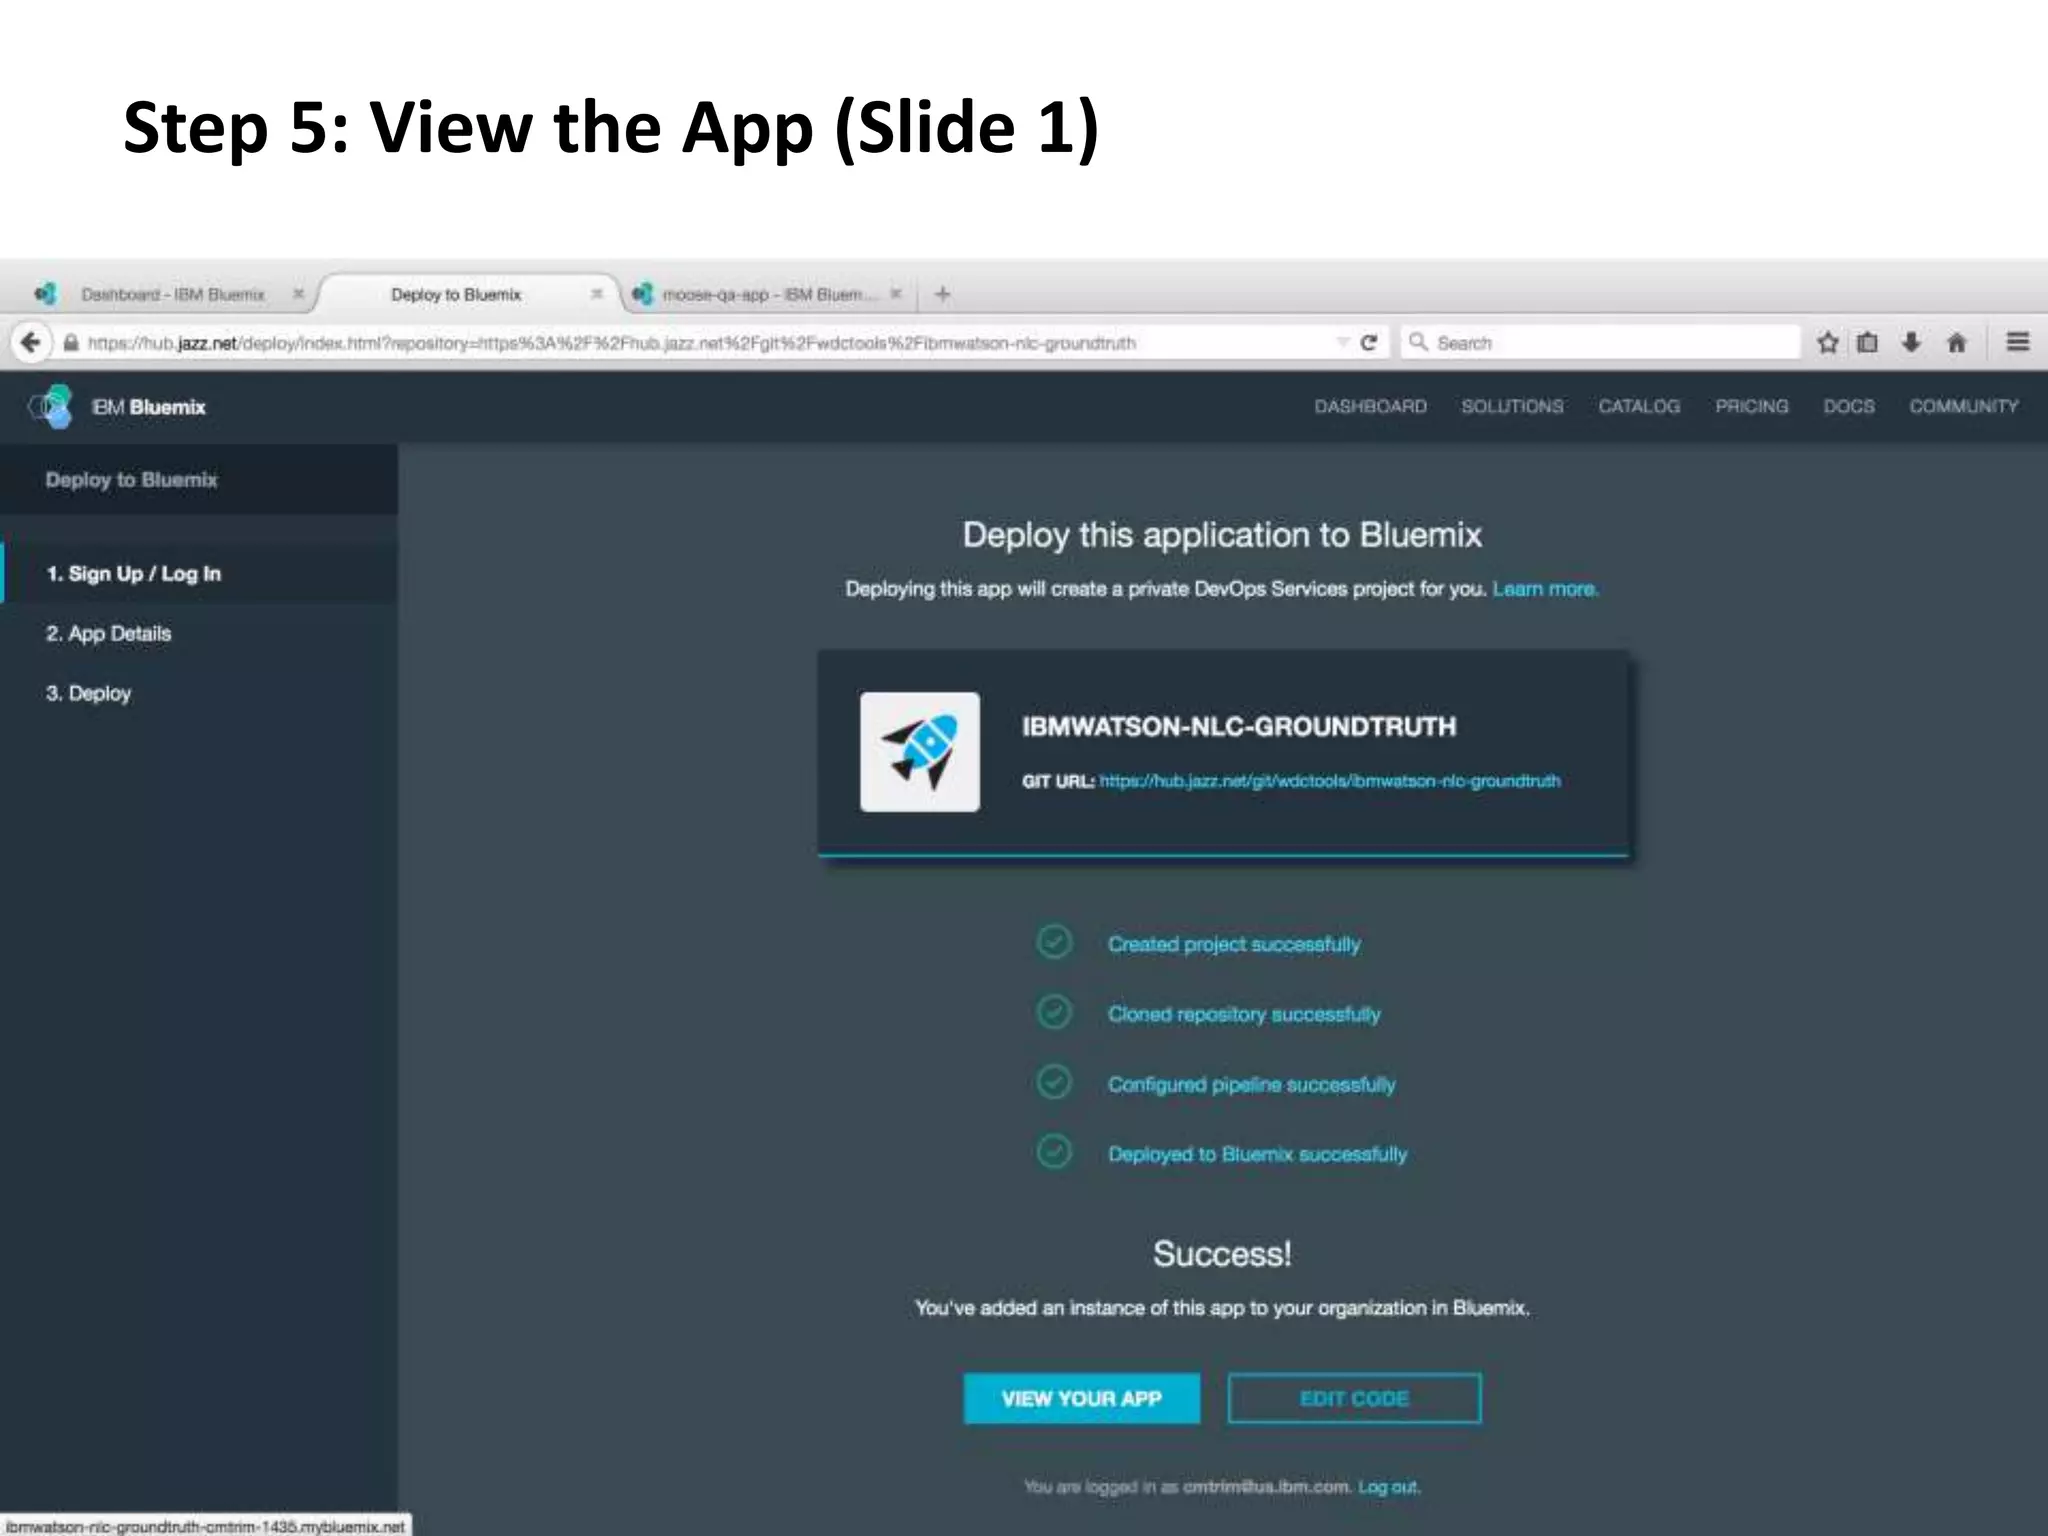This screenshot has width=2048, height=1536.
Task: Click the checkmark beside Configured pipeline
Action: (1054, 1082)
